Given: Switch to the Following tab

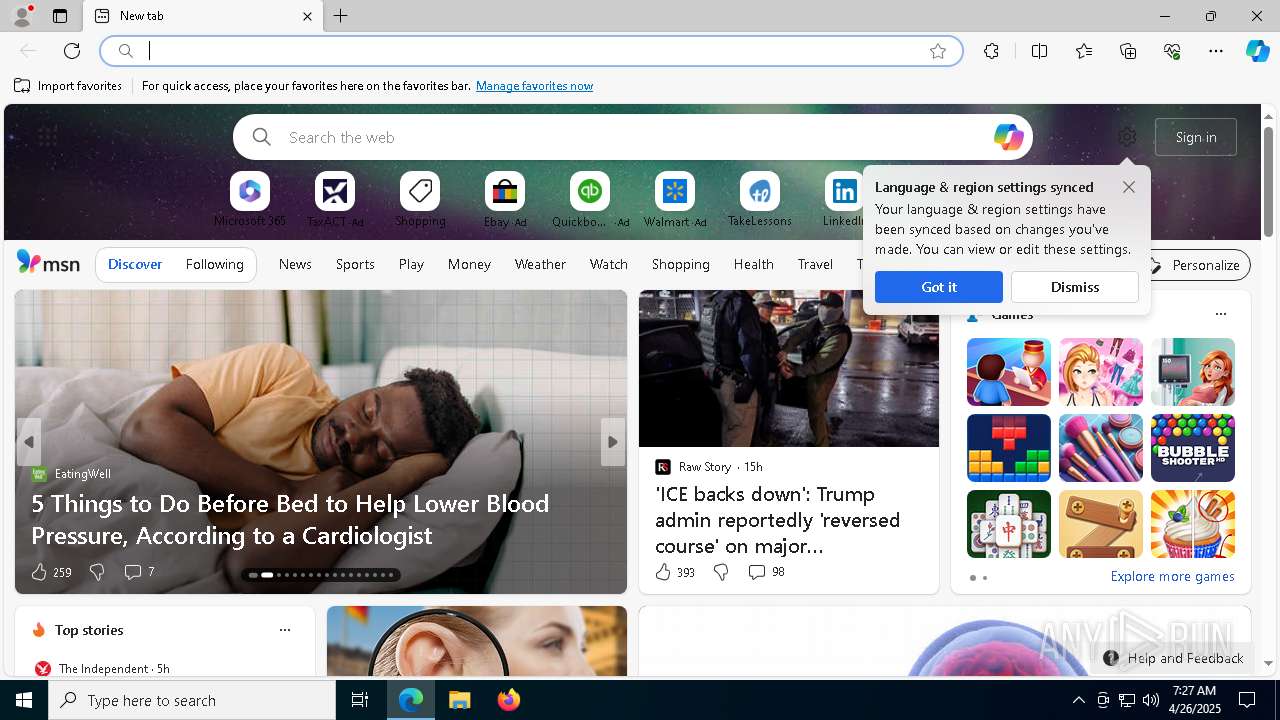Looking at the screenshot, I should 214,264.
